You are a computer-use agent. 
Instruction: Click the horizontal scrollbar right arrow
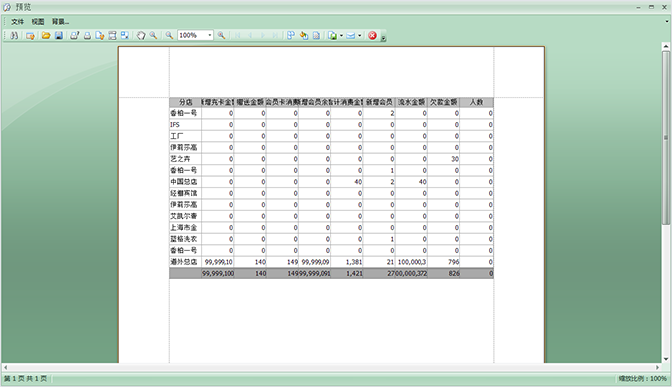657,367
